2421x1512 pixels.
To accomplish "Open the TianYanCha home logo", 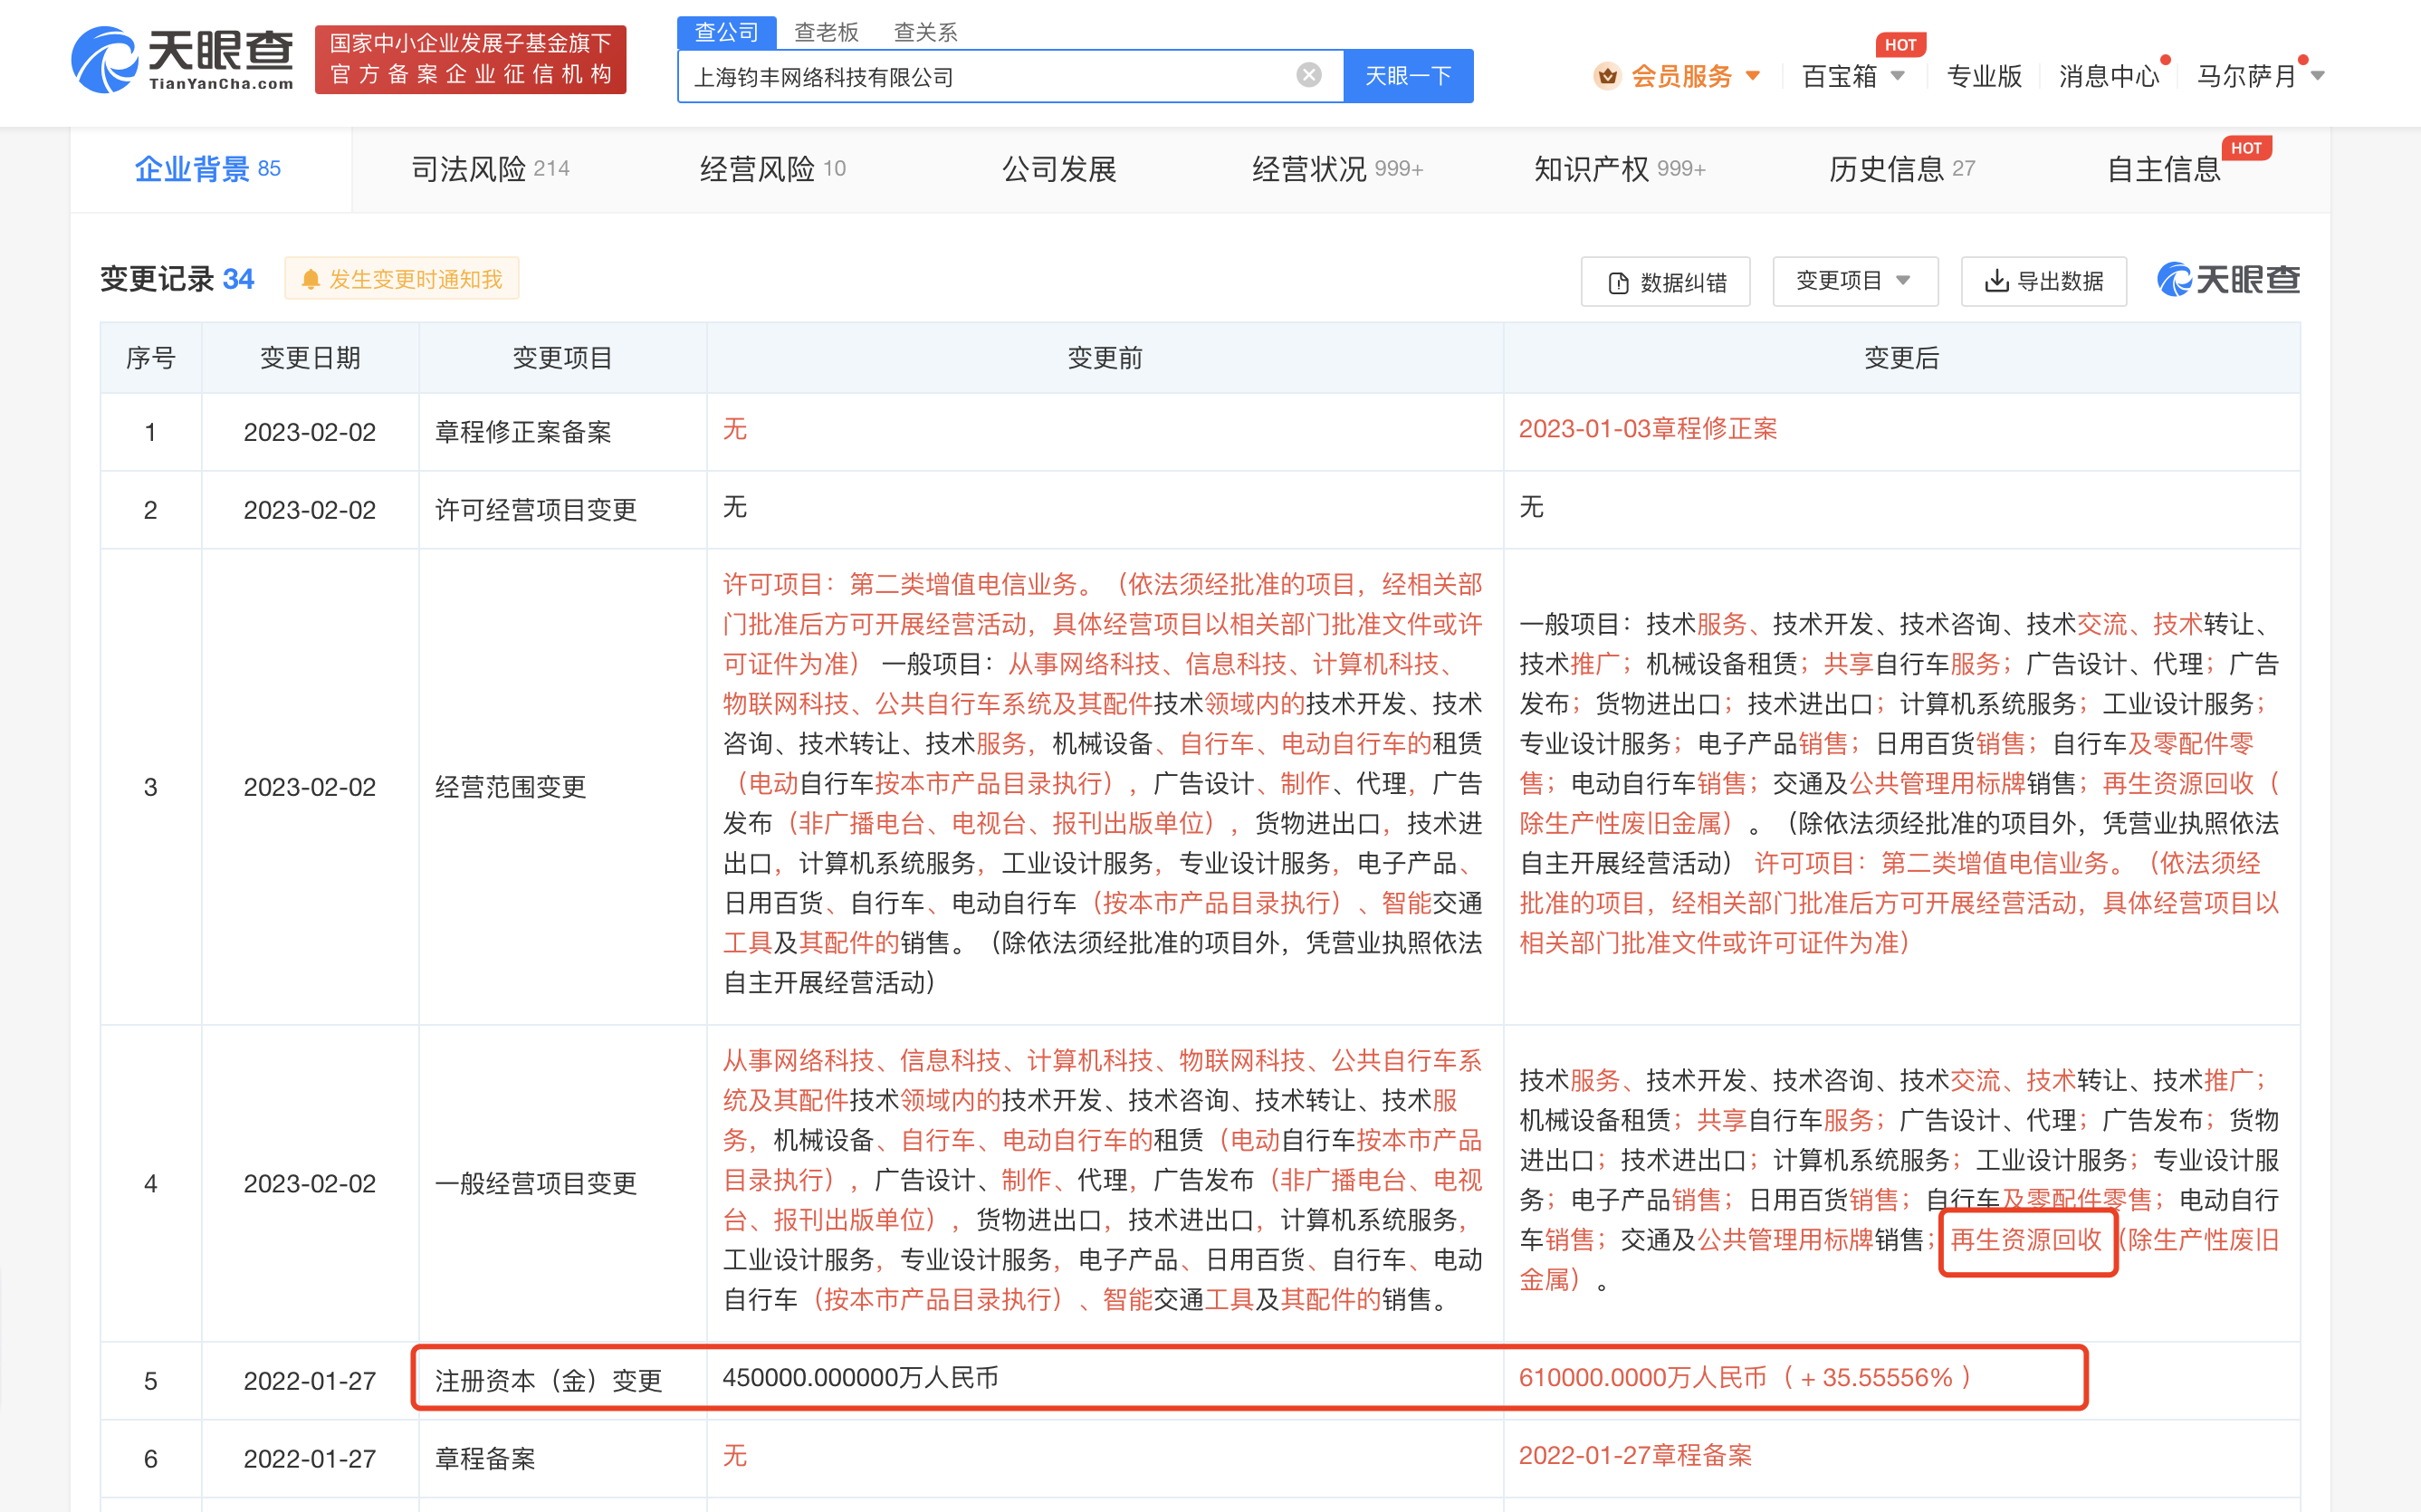I will (x=183, y=60).
